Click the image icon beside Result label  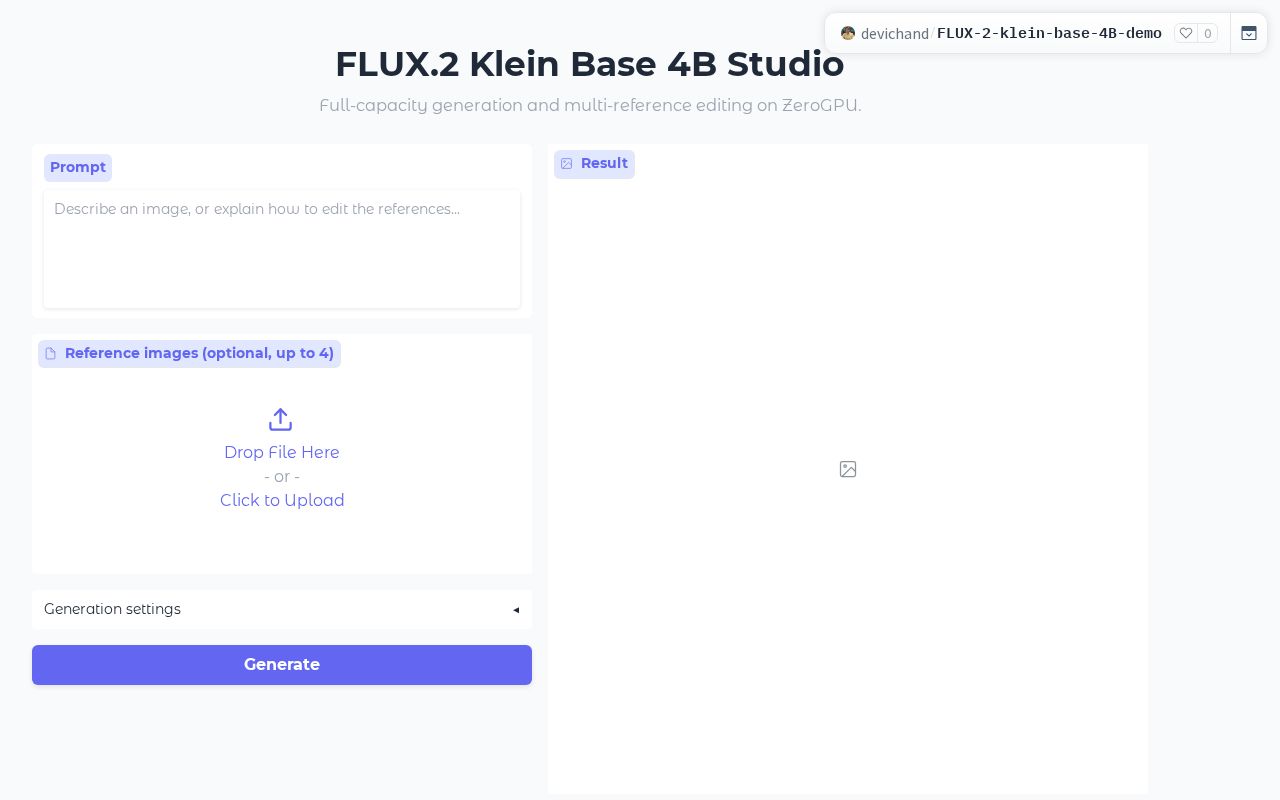(567, 164)
